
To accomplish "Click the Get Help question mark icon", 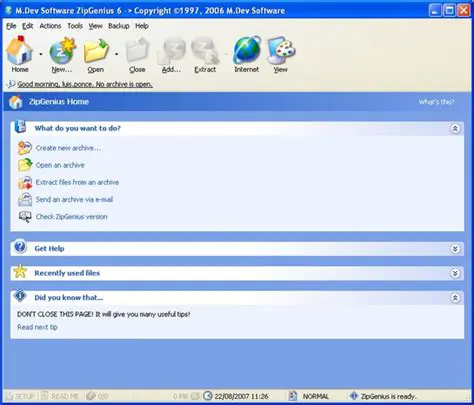I will click(20, 247).
